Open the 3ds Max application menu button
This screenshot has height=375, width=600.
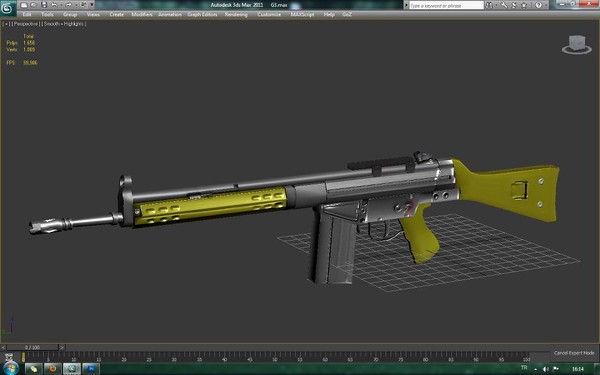(7, 8)
